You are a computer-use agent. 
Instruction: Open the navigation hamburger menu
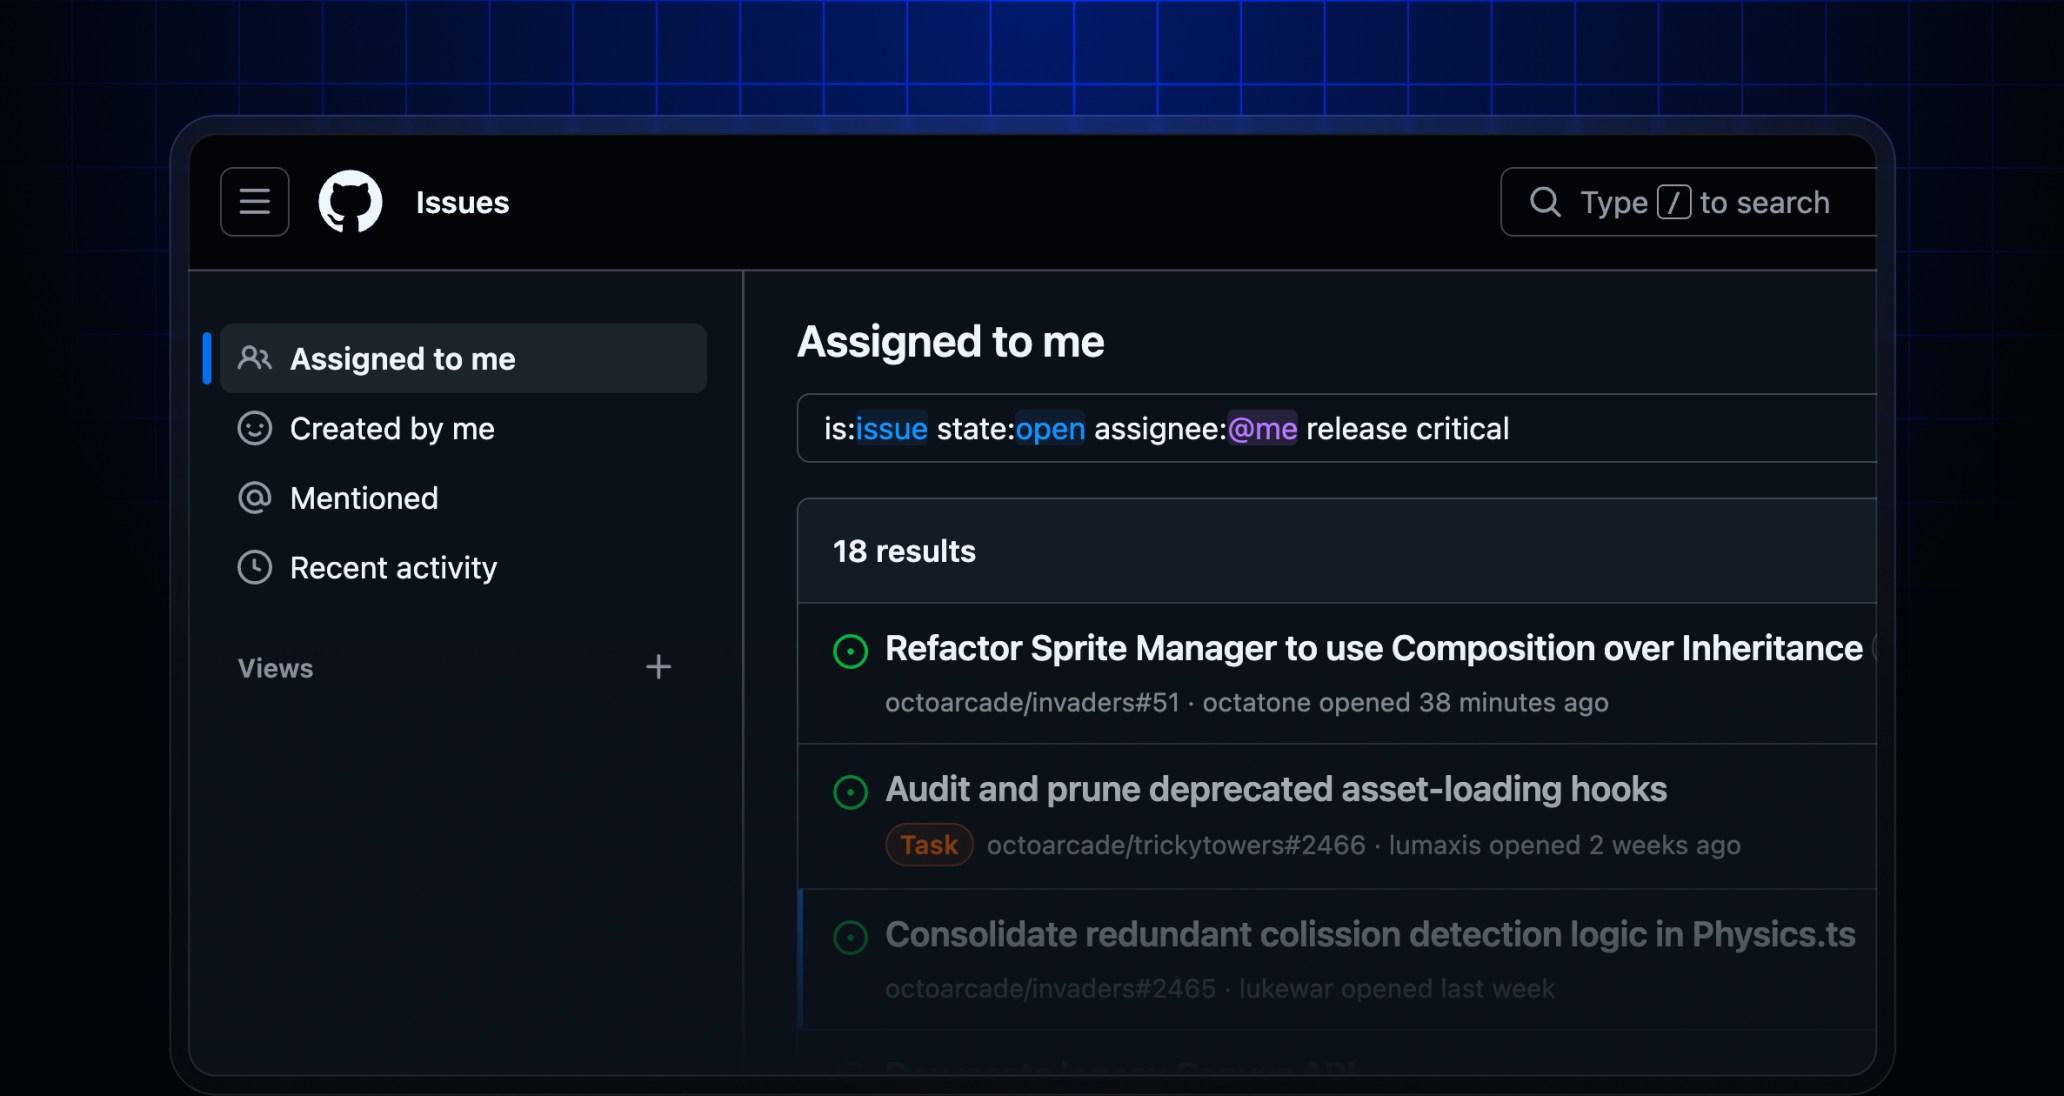(254, 201)
